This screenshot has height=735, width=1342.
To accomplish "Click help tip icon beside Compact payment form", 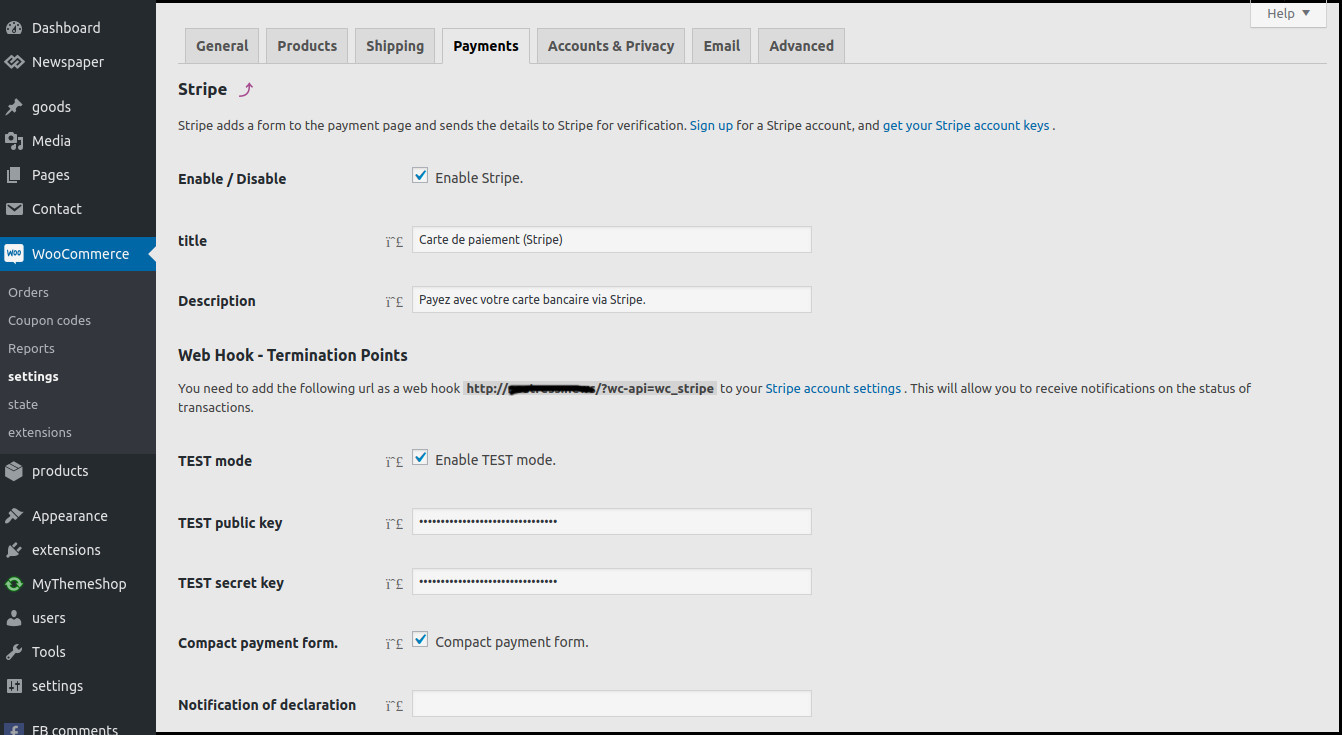I will click(394, 643).
